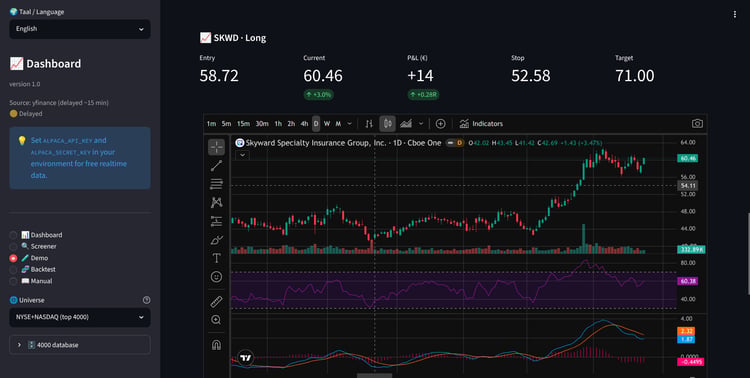
Task: Toggle the magnet snap mode
Action: (x=216, y=345)
